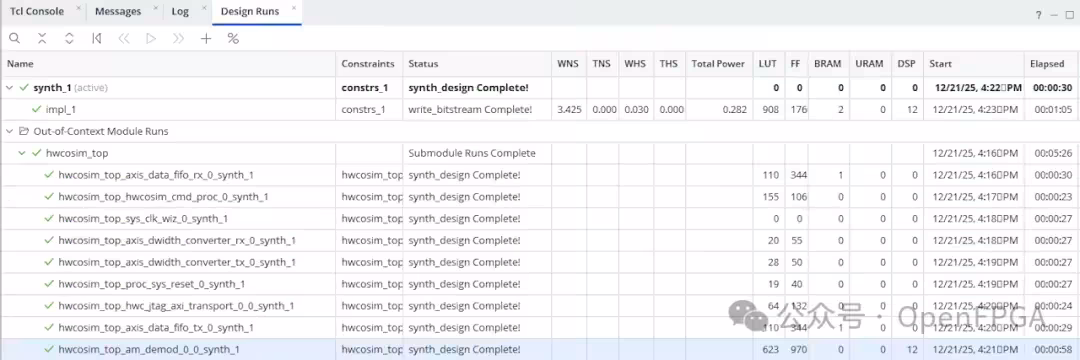Viewport: 1080px width, 360px height.
Task: Select the impl_1 run row
Action: pos(540,109)
